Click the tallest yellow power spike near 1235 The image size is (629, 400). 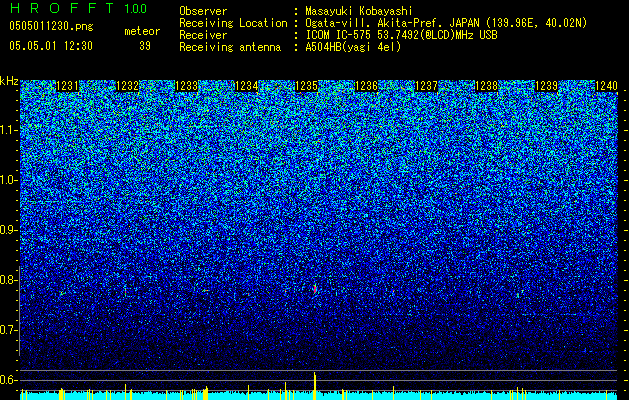315,385
